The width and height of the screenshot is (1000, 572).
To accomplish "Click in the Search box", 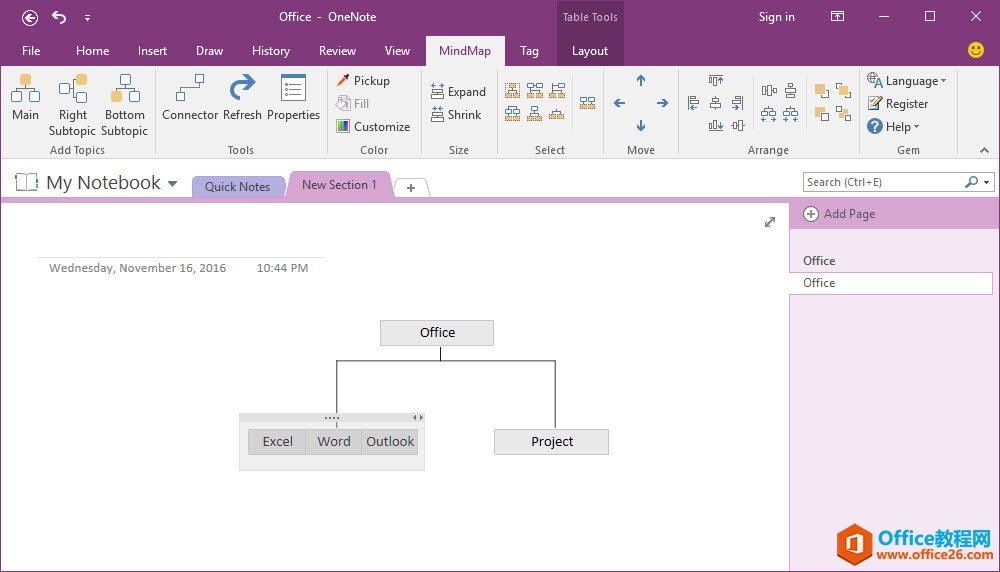I will (x=882, y=182).
